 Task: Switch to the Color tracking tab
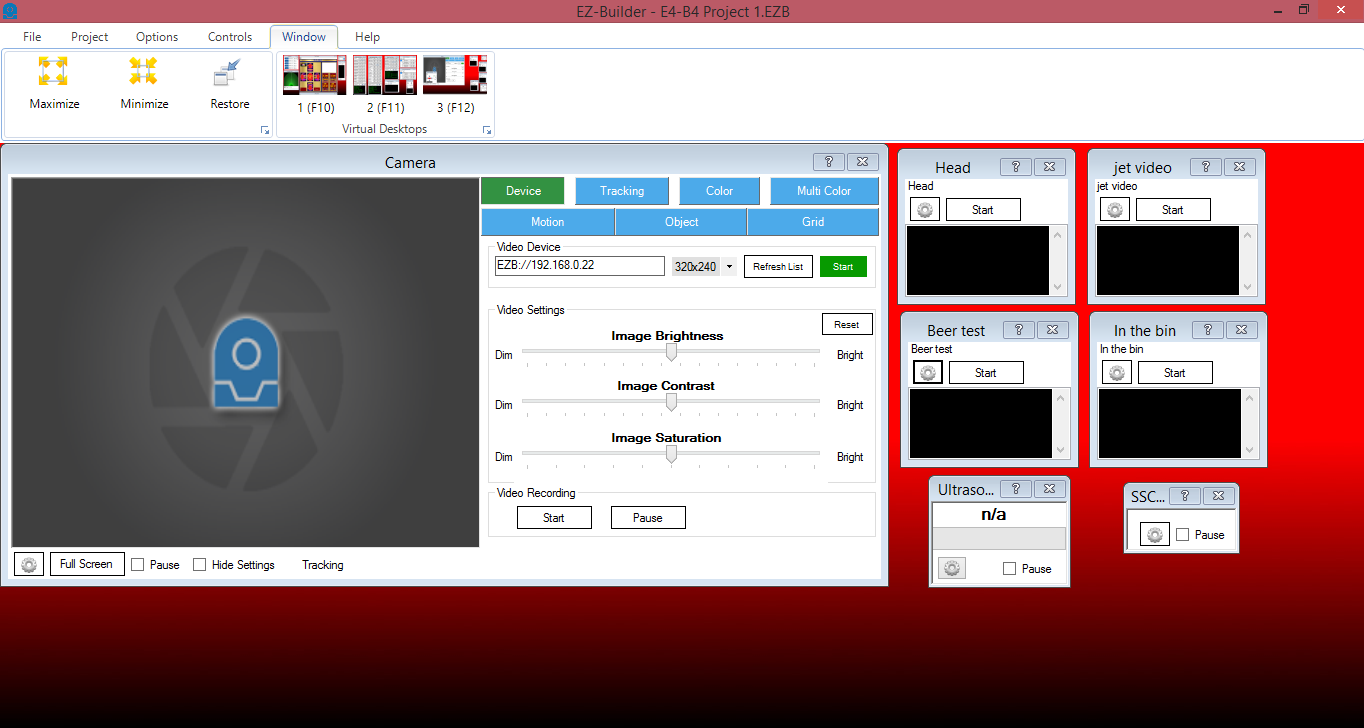(719, 191)
